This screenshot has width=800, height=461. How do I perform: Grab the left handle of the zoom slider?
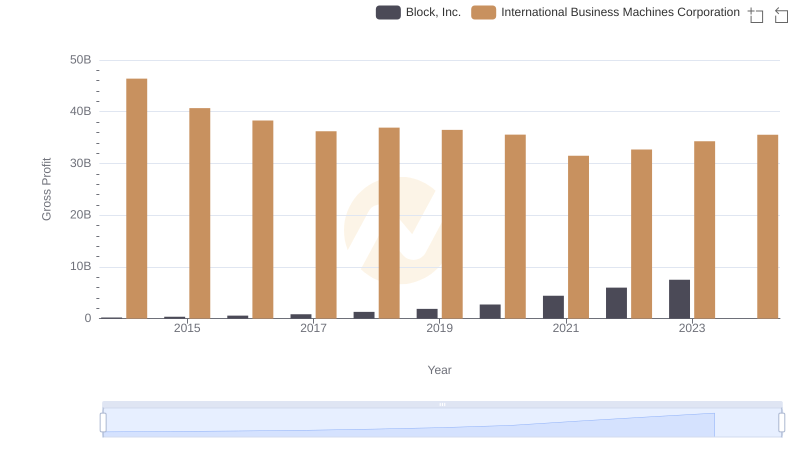tap(103, 423)
